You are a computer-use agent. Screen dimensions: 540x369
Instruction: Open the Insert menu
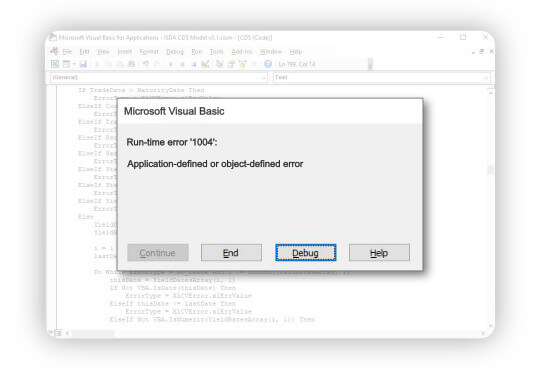pos(125,52)
